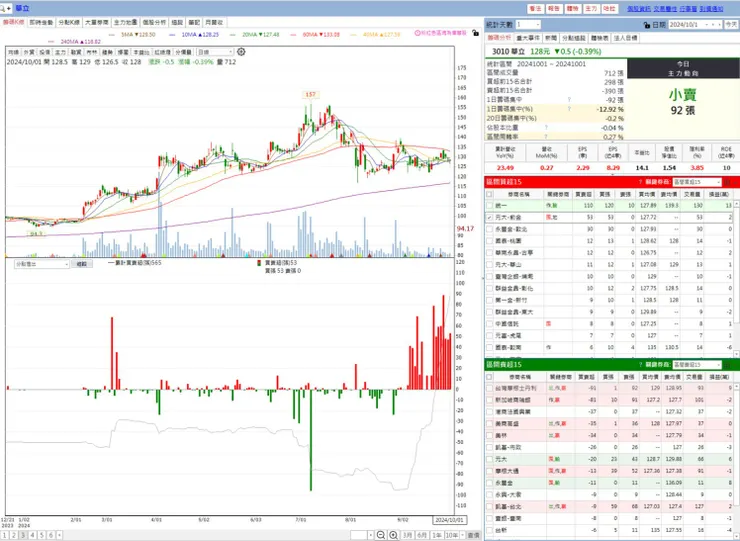The height and width of the screenshot is (541, 740).
Task: Click the red 報告 button
Action: point(554,8)
